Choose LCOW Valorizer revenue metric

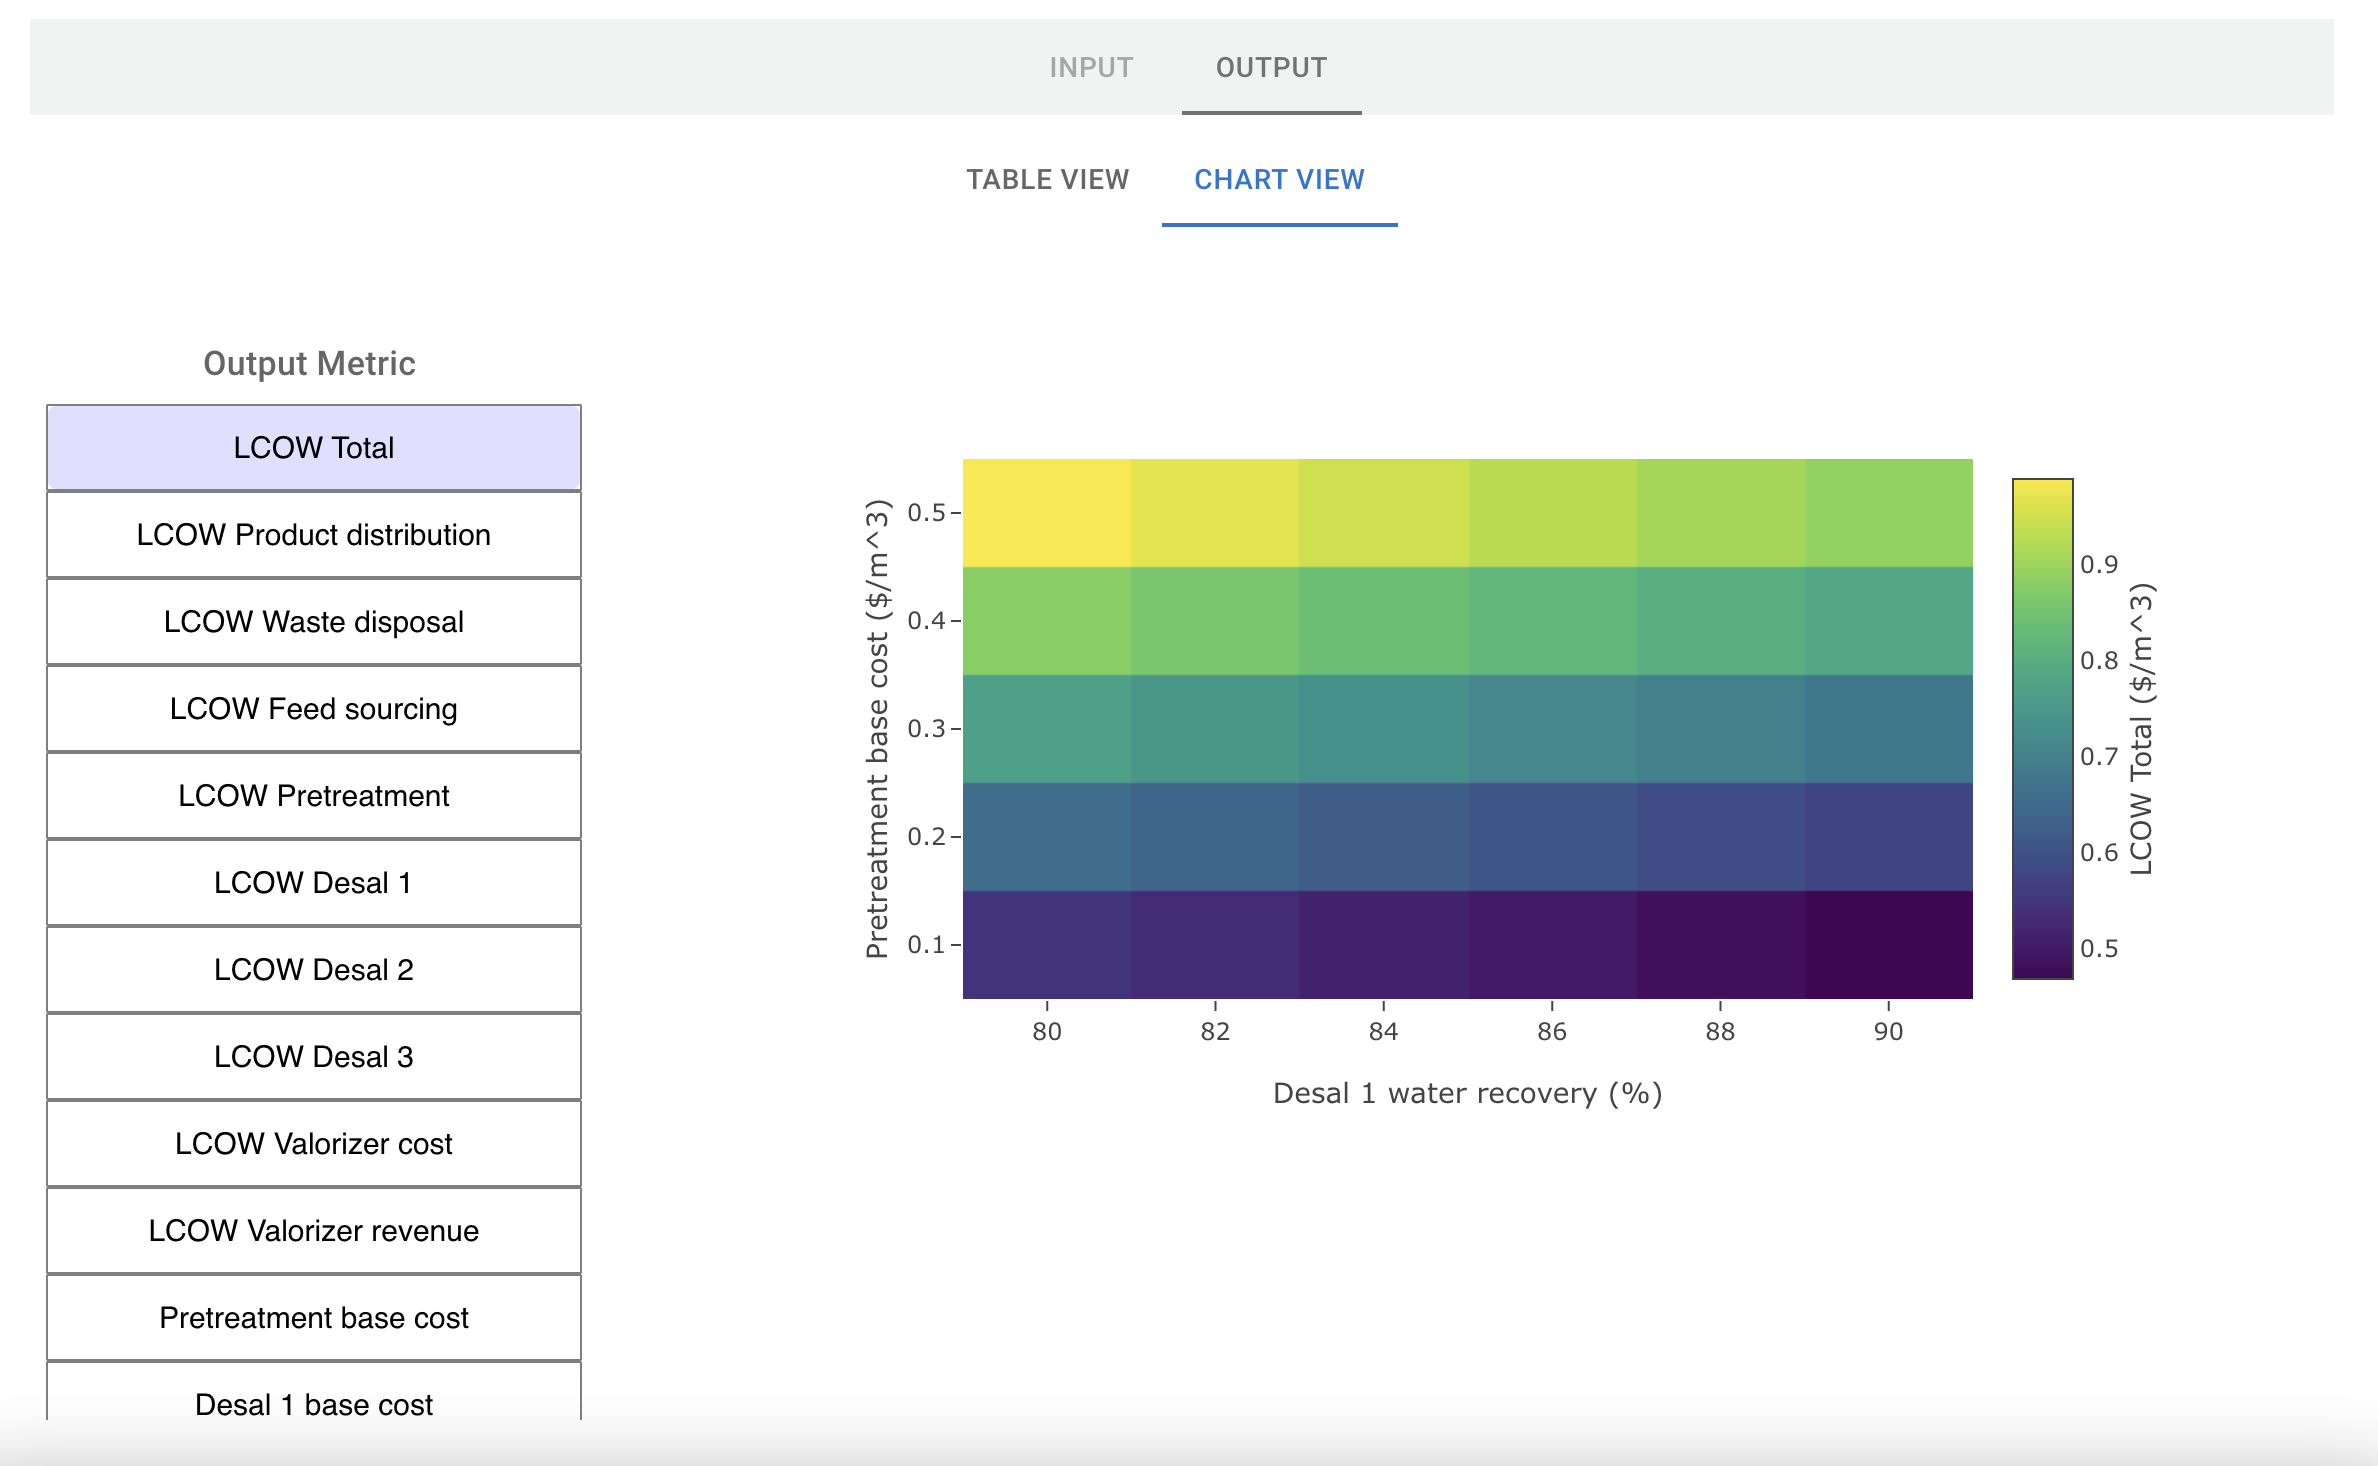[x=314, y=1231]
